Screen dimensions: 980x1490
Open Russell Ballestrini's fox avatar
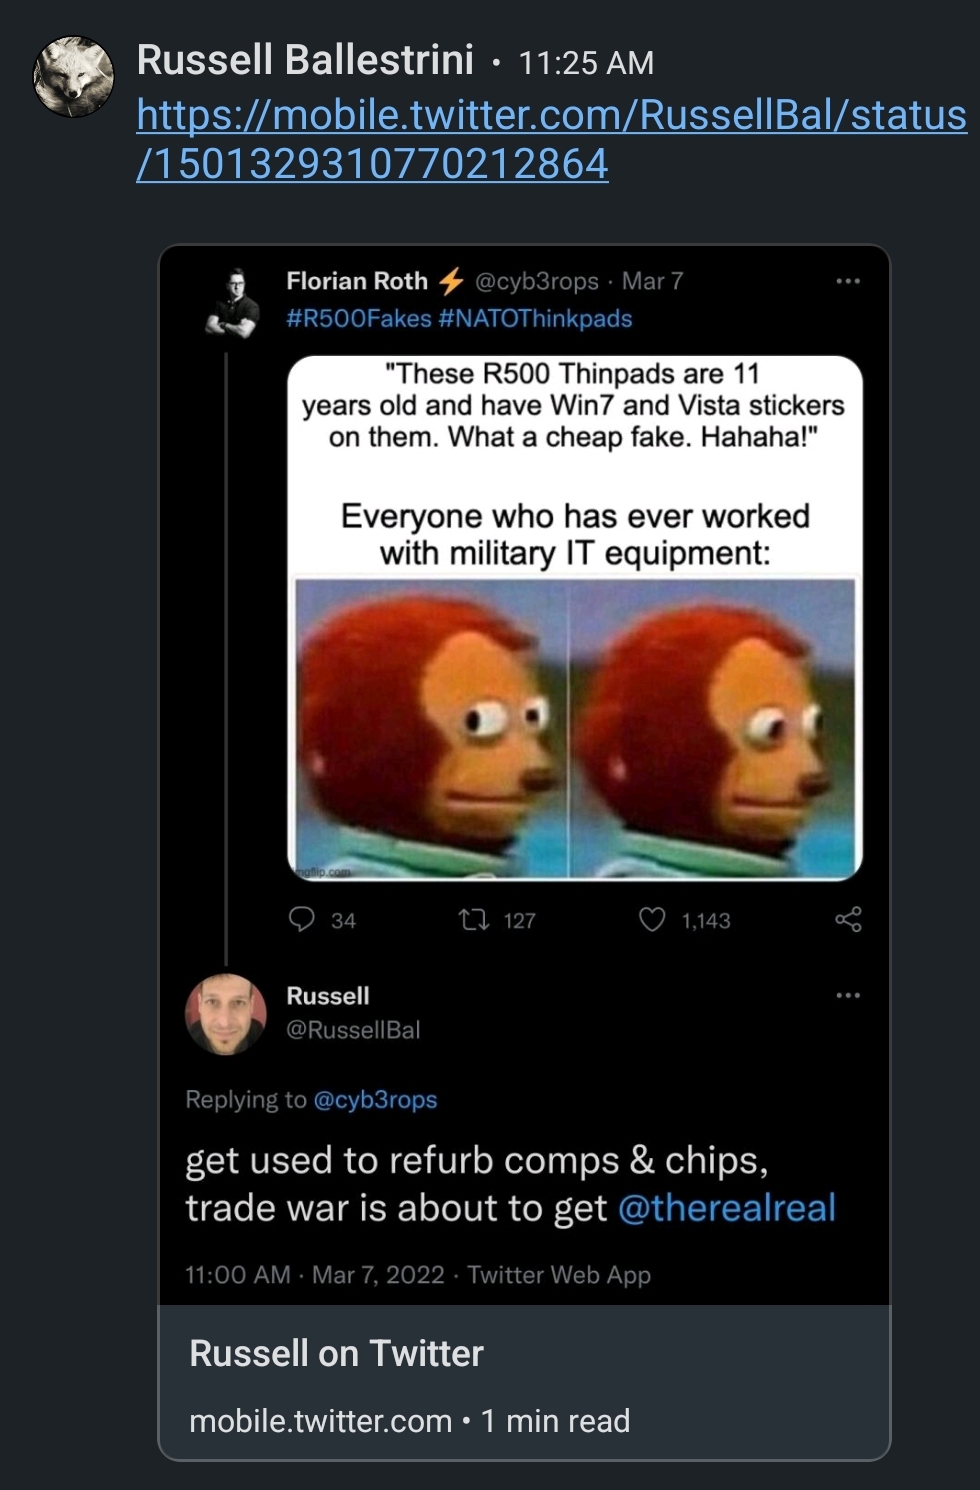tap(74, 76)
